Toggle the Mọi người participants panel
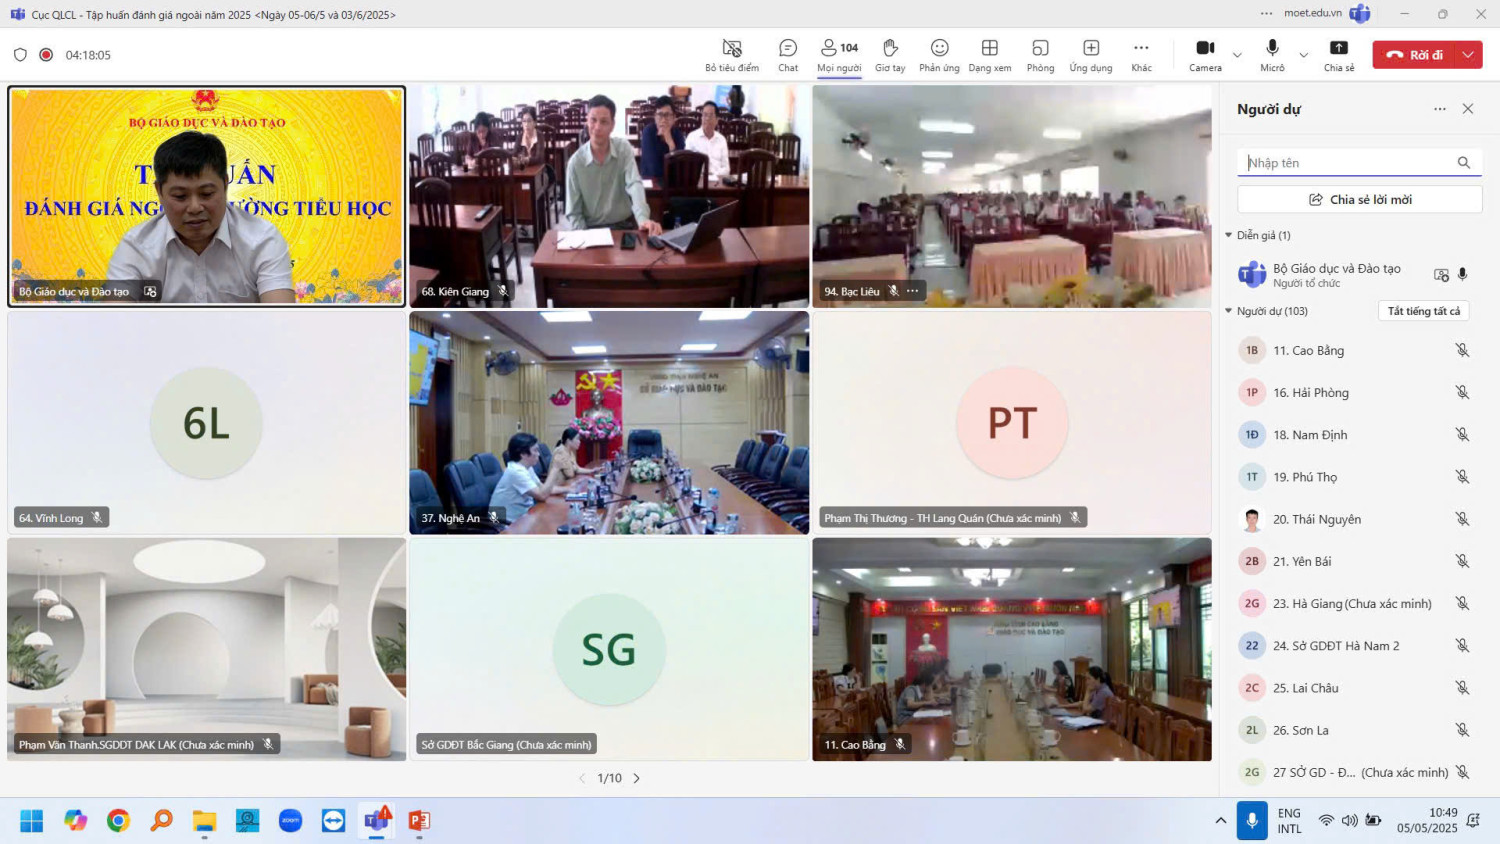This screenshot has width=1500, height=844. tap(839, 55)
